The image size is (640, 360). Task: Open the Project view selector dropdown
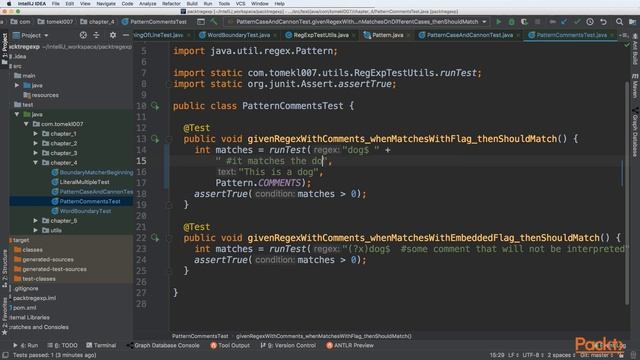(x=31, y=36)
